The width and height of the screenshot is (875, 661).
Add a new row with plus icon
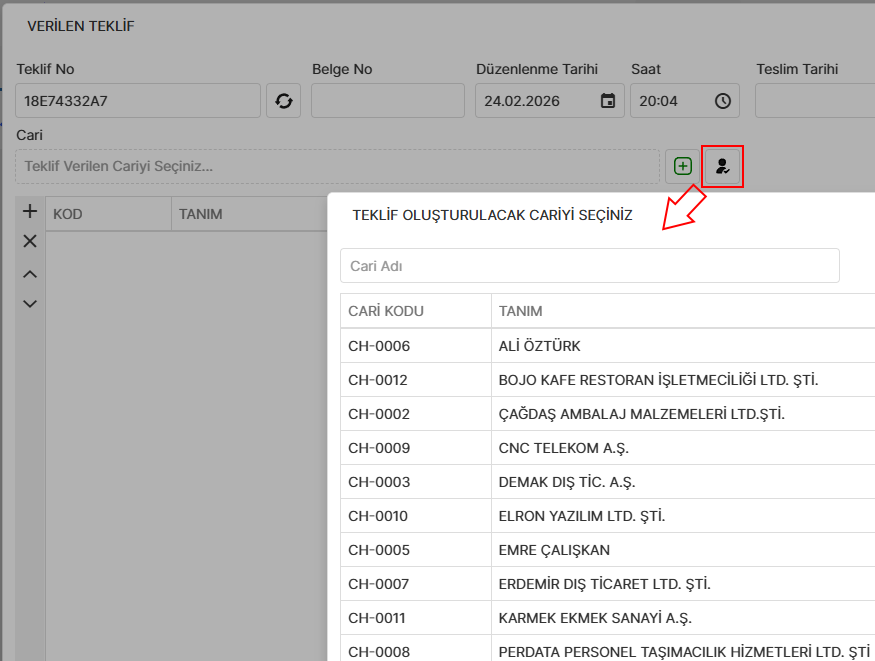30,211
